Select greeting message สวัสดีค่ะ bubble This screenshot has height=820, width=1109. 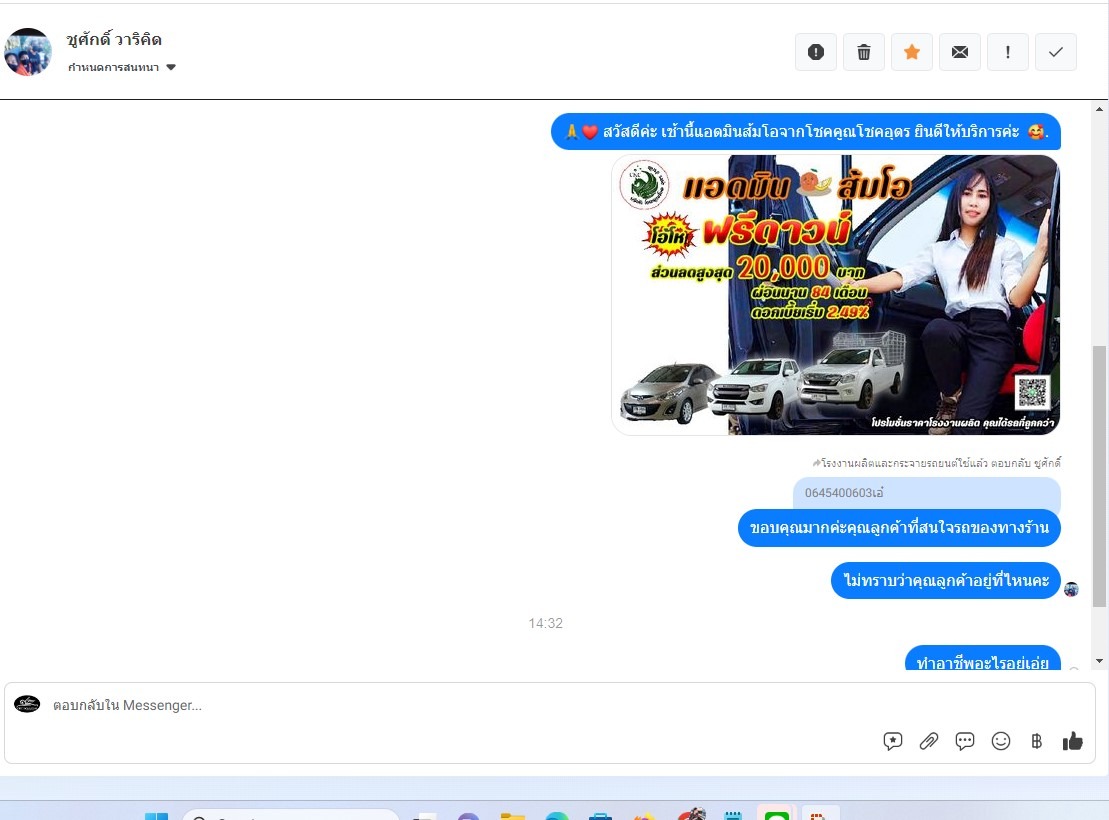[806, 132]
